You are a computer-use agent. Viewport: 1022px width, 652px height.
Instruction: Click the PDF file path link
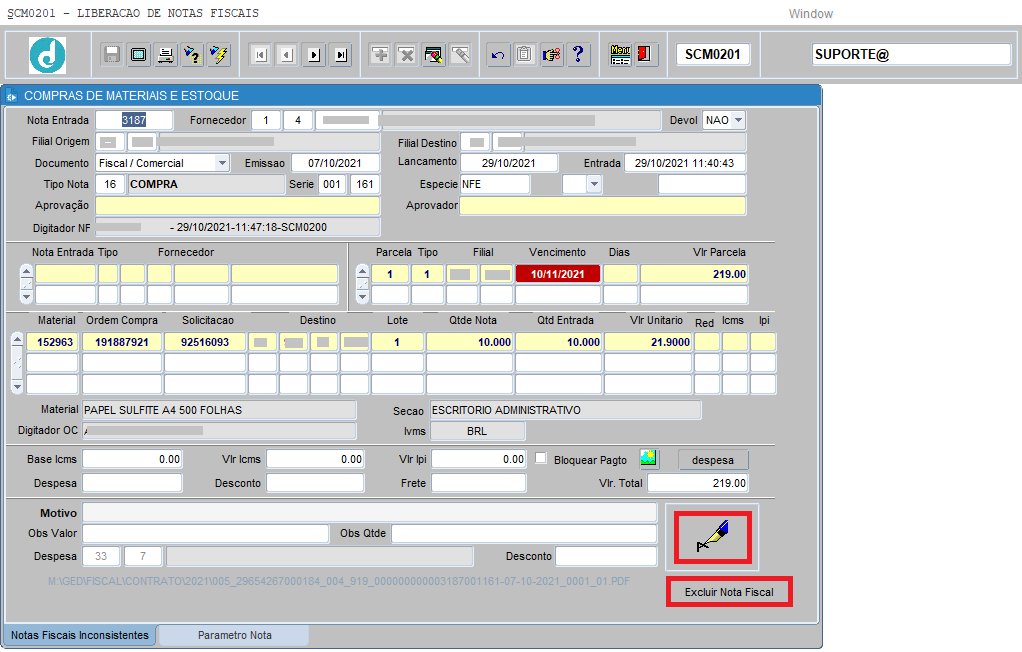pyautogui.click(x=339, y=581)
